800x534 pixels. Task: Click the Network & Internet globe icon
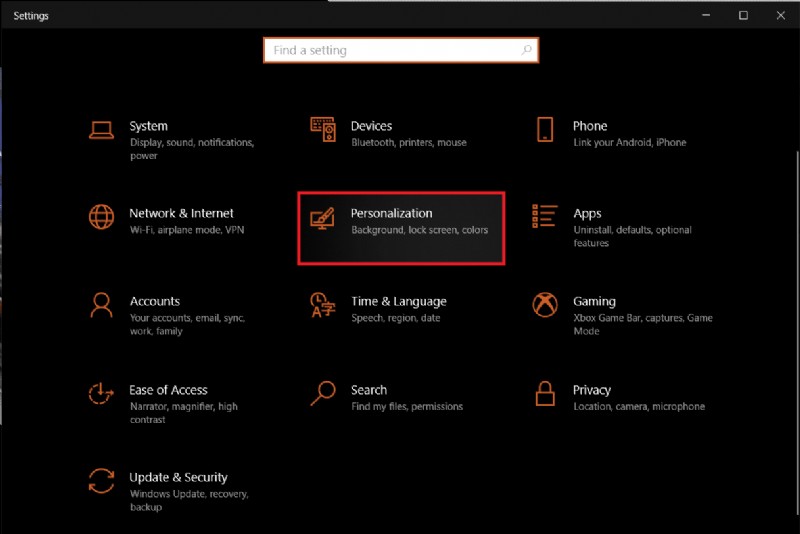pos(102,217)
